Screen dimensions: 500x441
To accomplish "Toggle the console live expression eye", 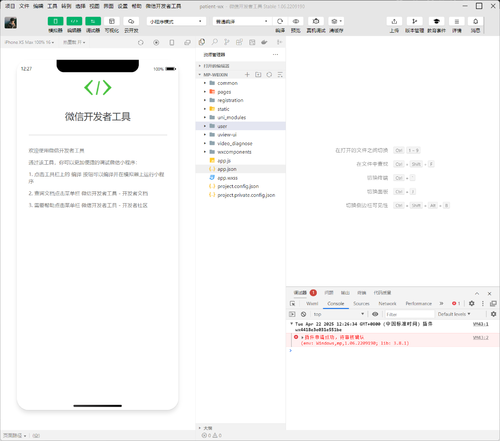I will [x=375, y=314].
